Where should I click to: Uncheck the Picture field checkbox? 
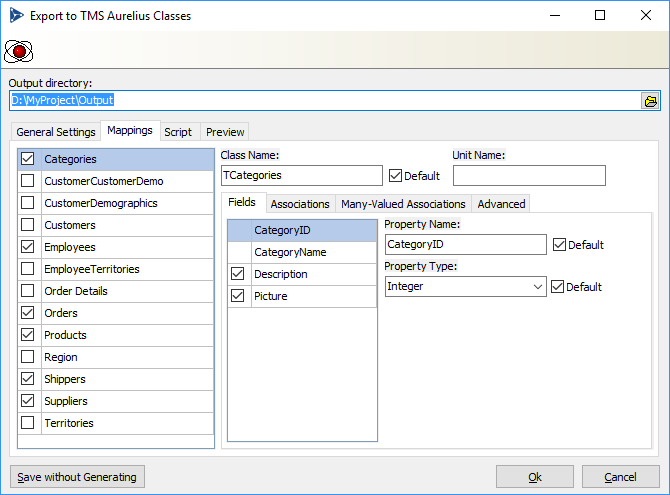[238, 296]
